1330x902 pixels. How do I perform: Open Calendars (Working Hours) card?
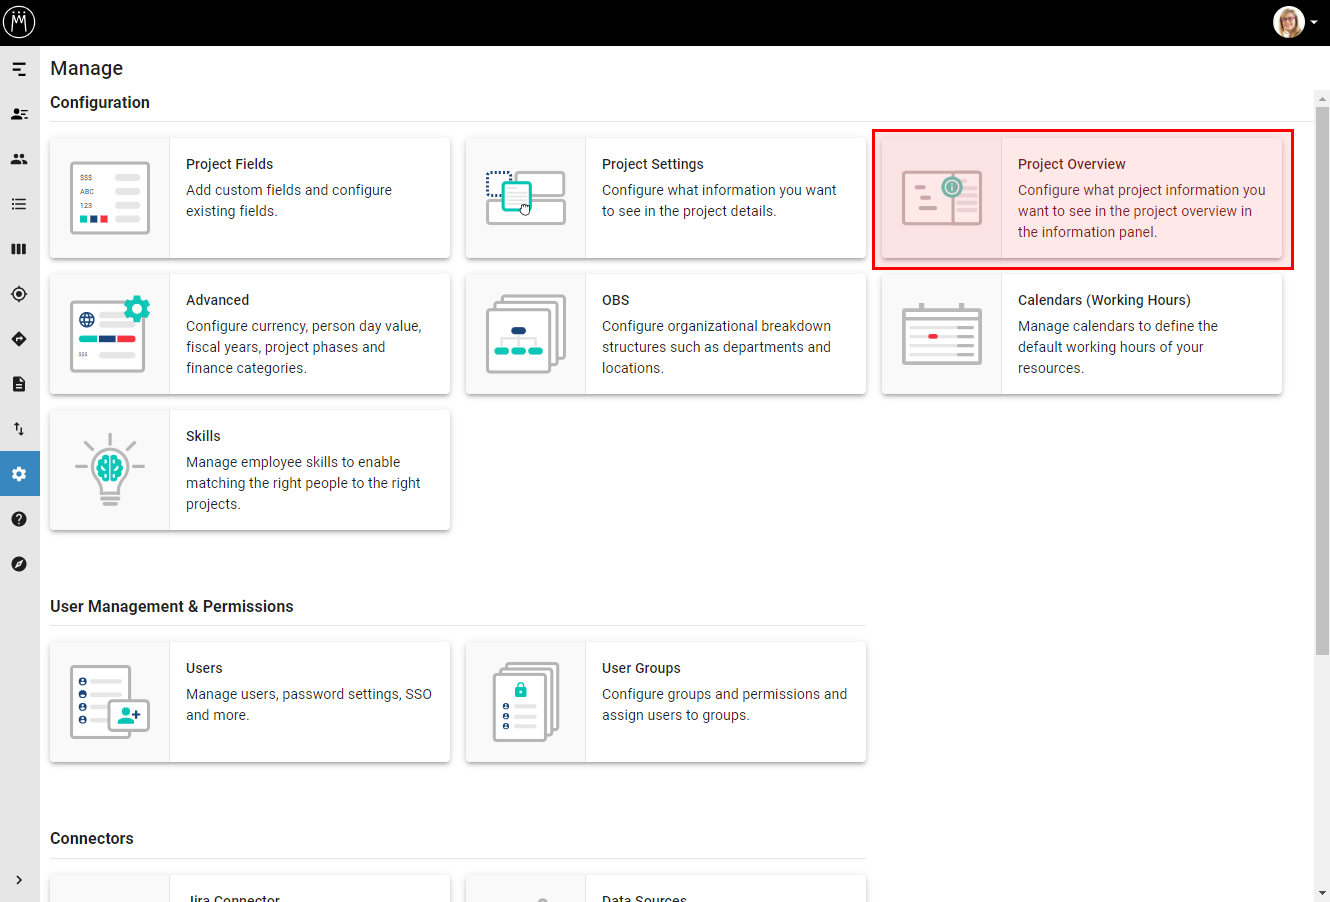pos(1082,334)
